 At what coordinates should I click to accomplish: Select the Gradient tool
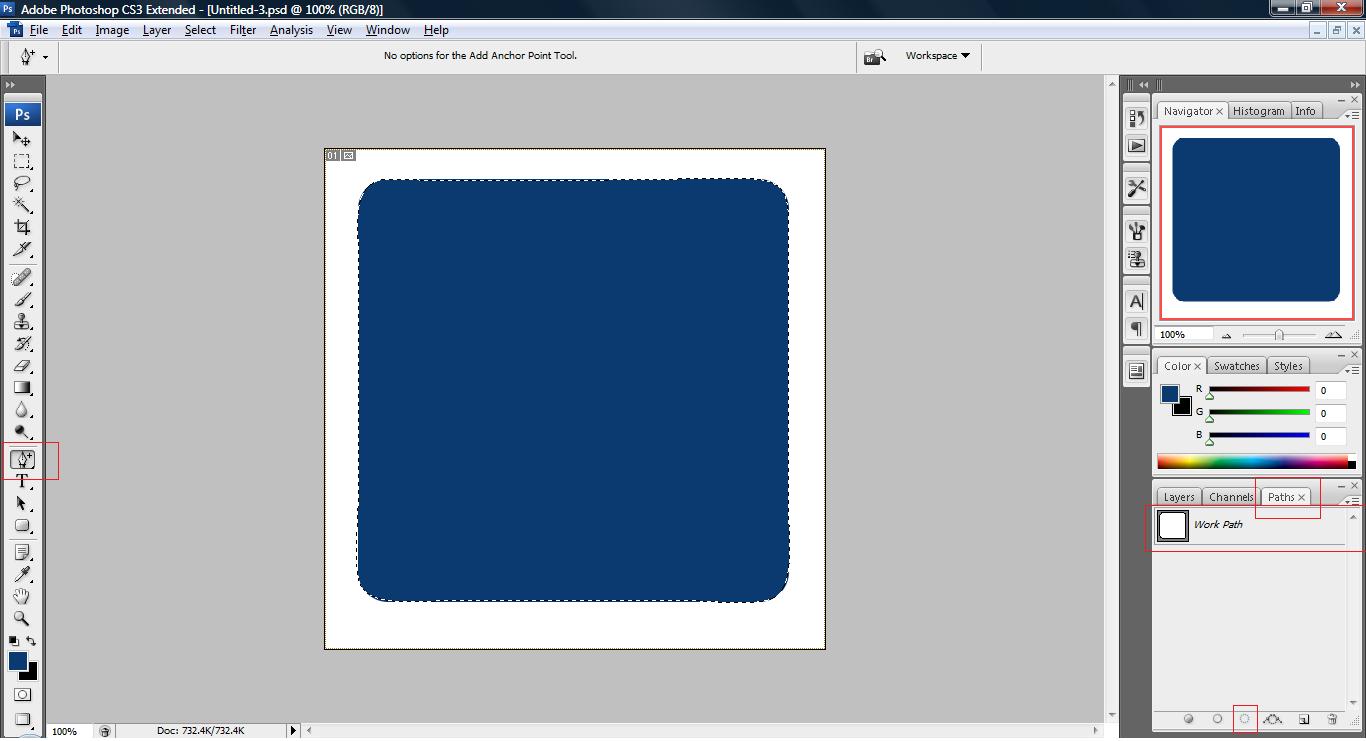(x=22, y=388)
